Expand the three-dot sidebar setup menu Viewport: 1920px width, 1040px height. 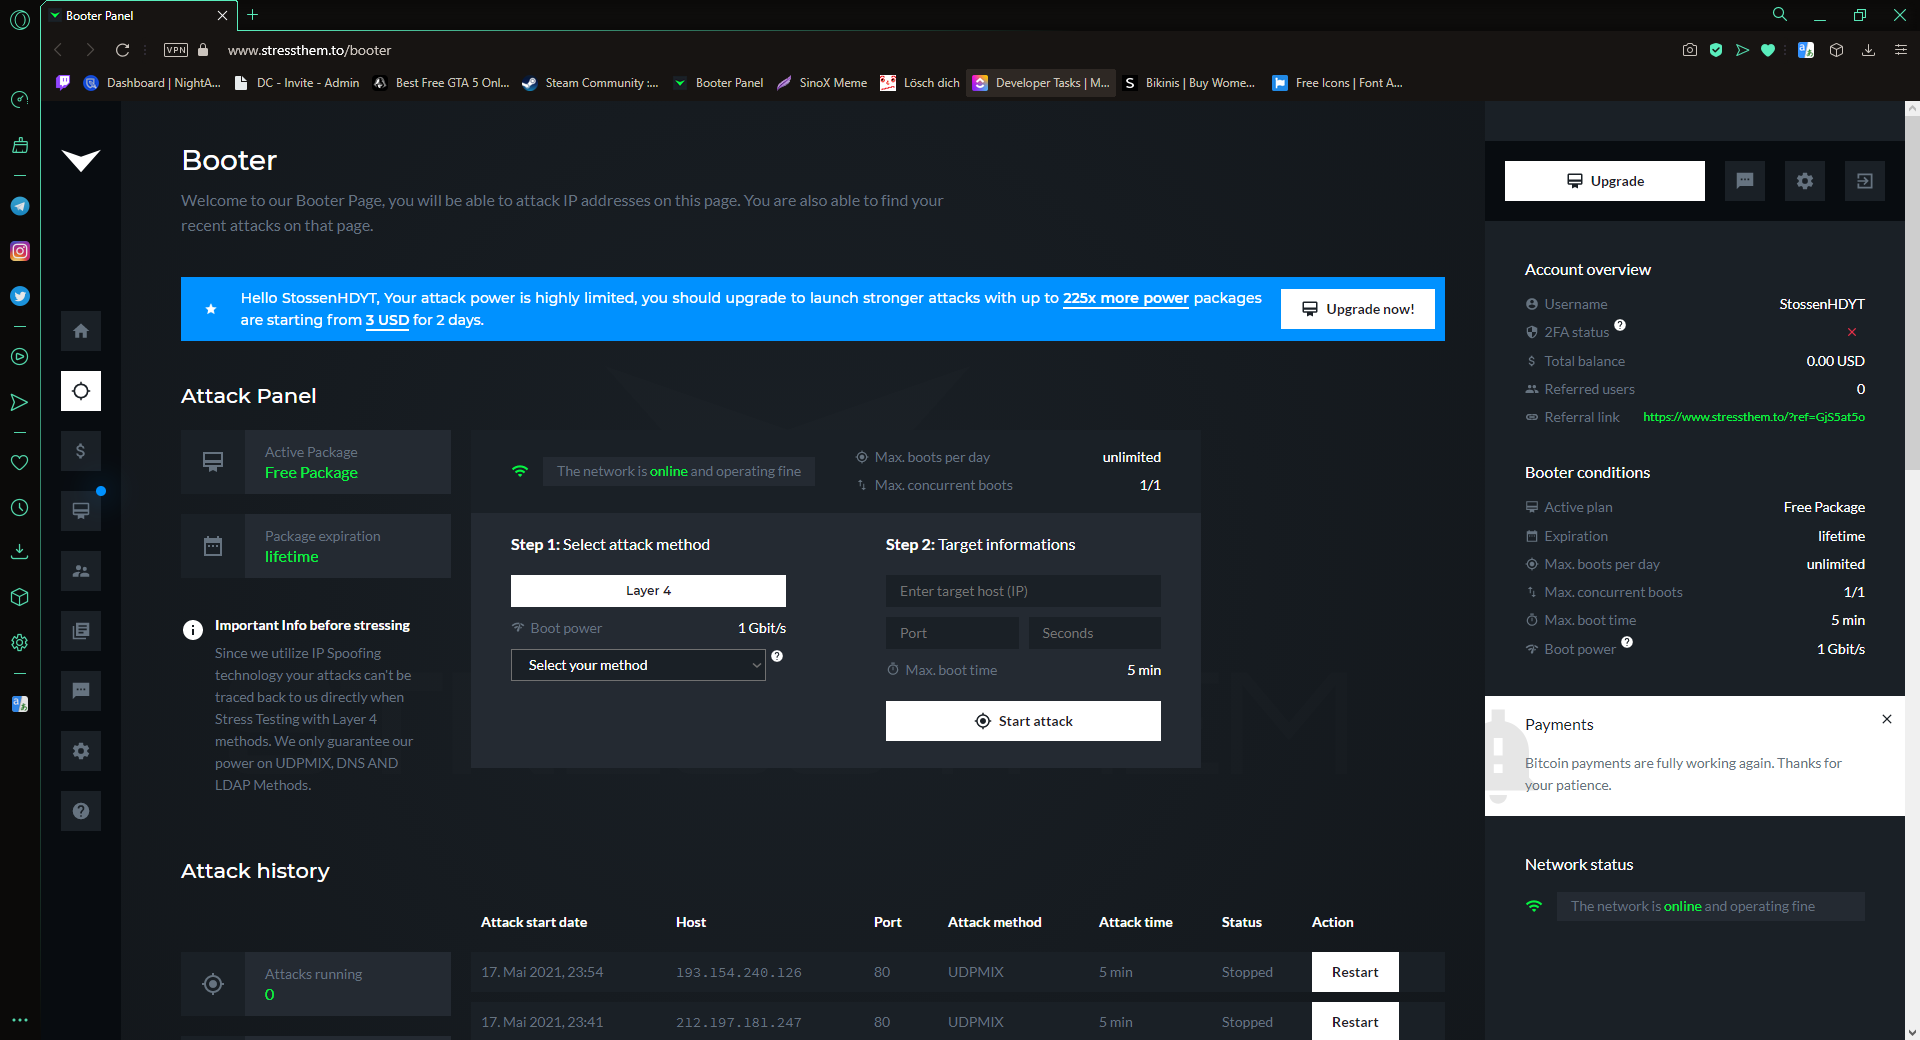point(20,1020)
